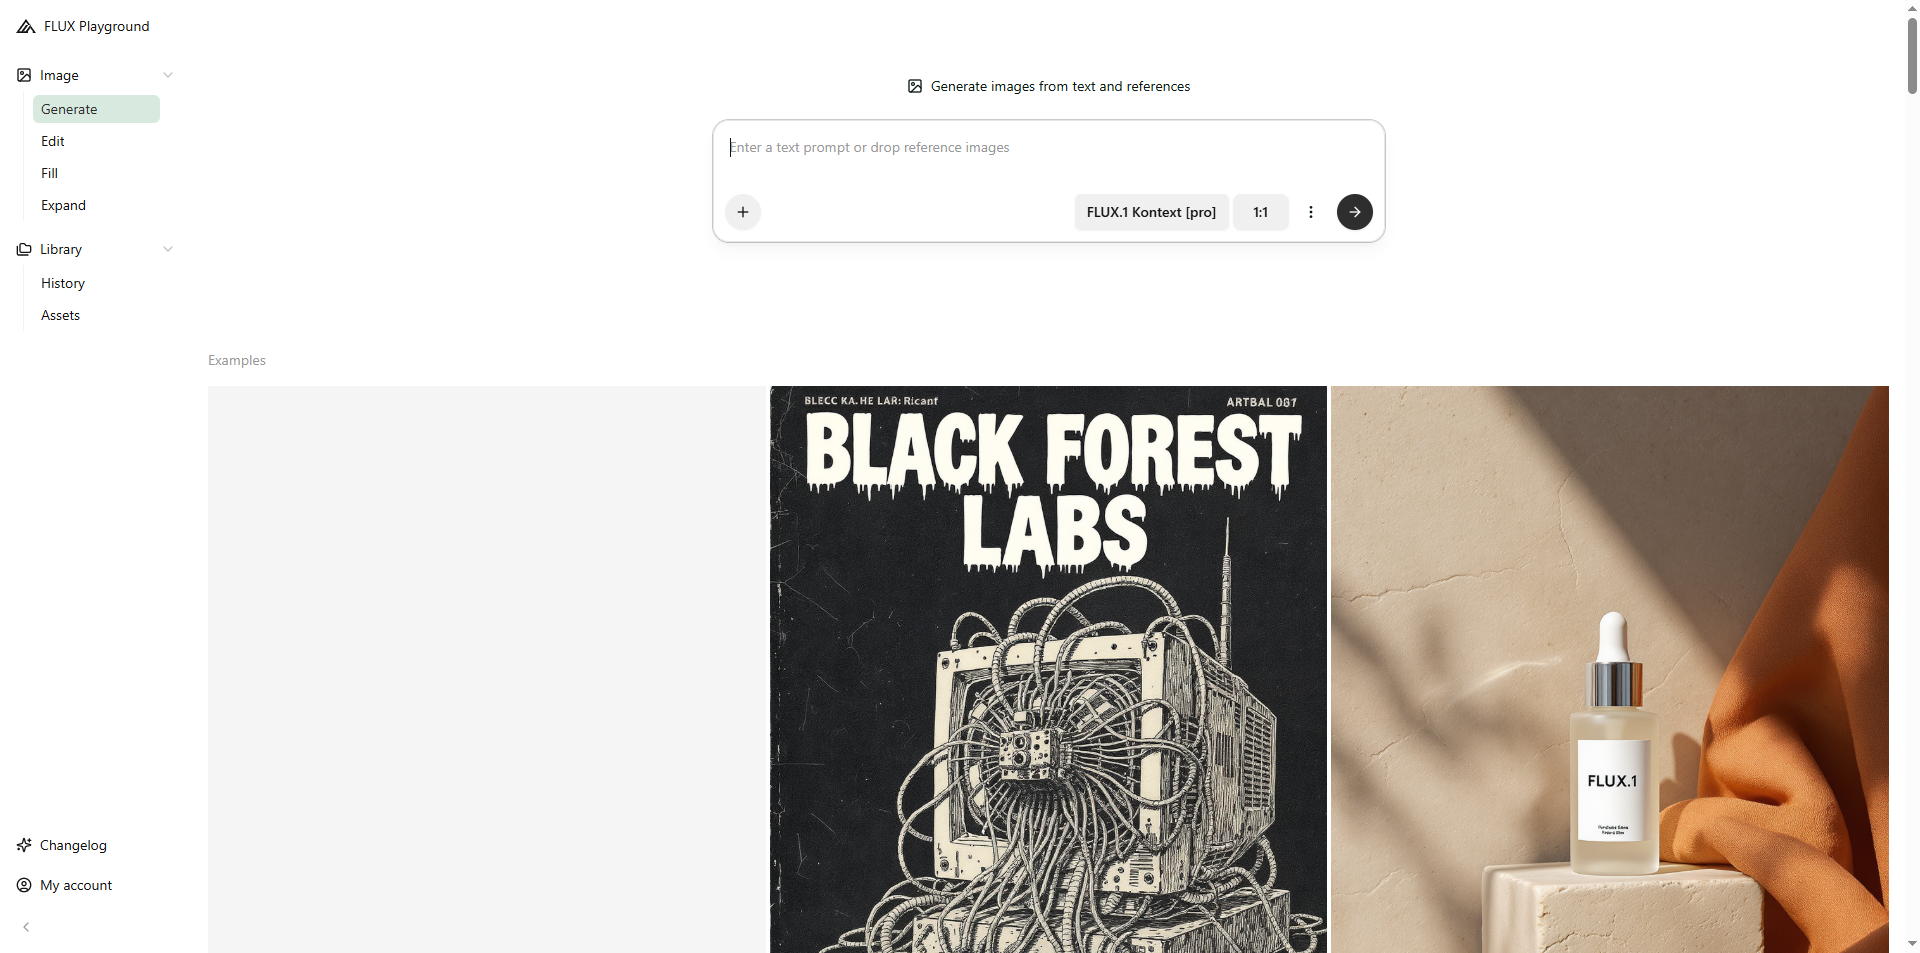Screen dimensions: 1920x953
Task: Click the Changelog sparkle icon
Action: [x=24, y=845]
